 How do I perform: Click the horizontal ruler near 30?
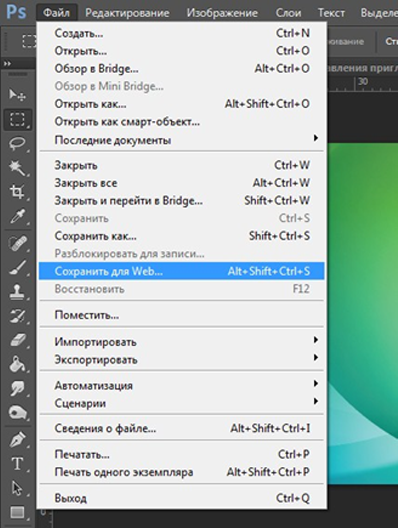[362, 84]
